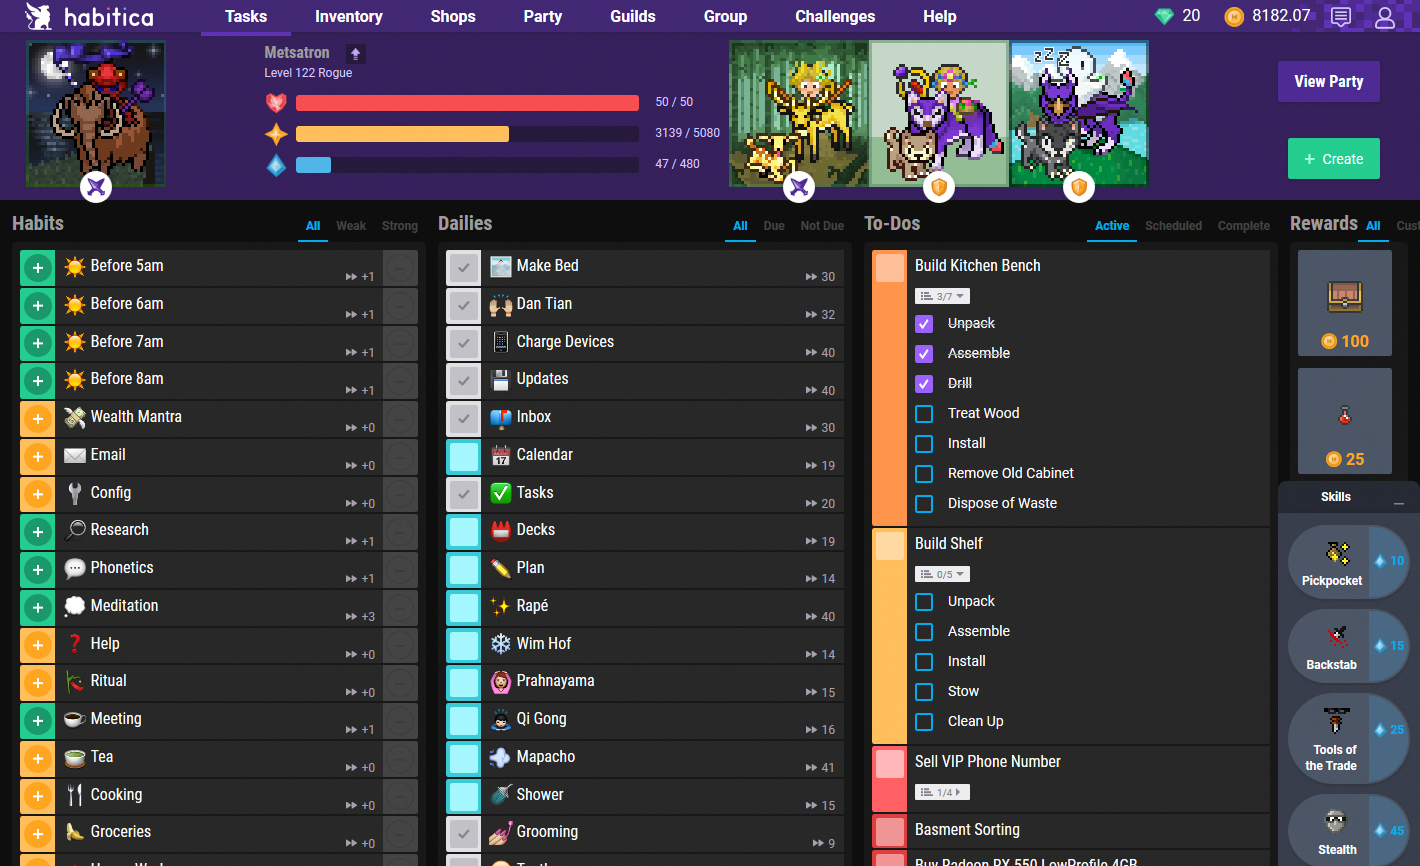1420x866 pixels.
Task: Uncheck the Drill subtask under Build Kitchen Bench
Action: [x=924, y=383]
